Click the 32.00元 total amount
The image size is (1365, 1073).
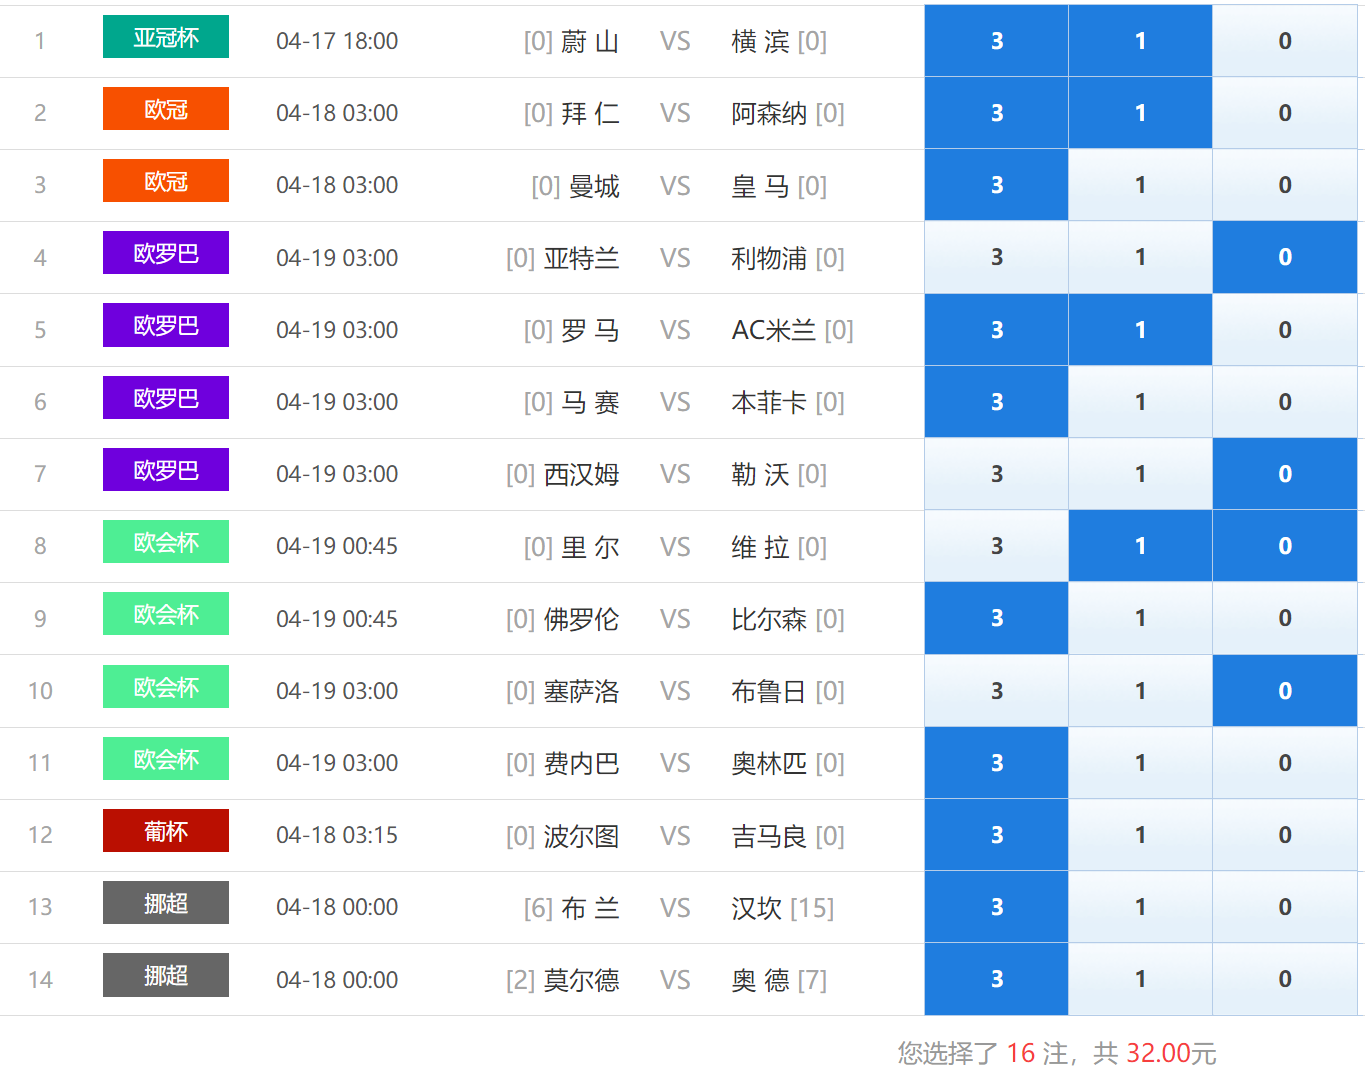point(1171,1053)
